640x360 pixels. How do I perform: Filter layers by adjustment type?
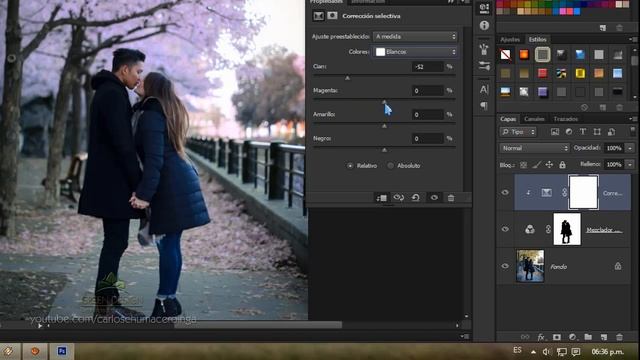(569, 132)
